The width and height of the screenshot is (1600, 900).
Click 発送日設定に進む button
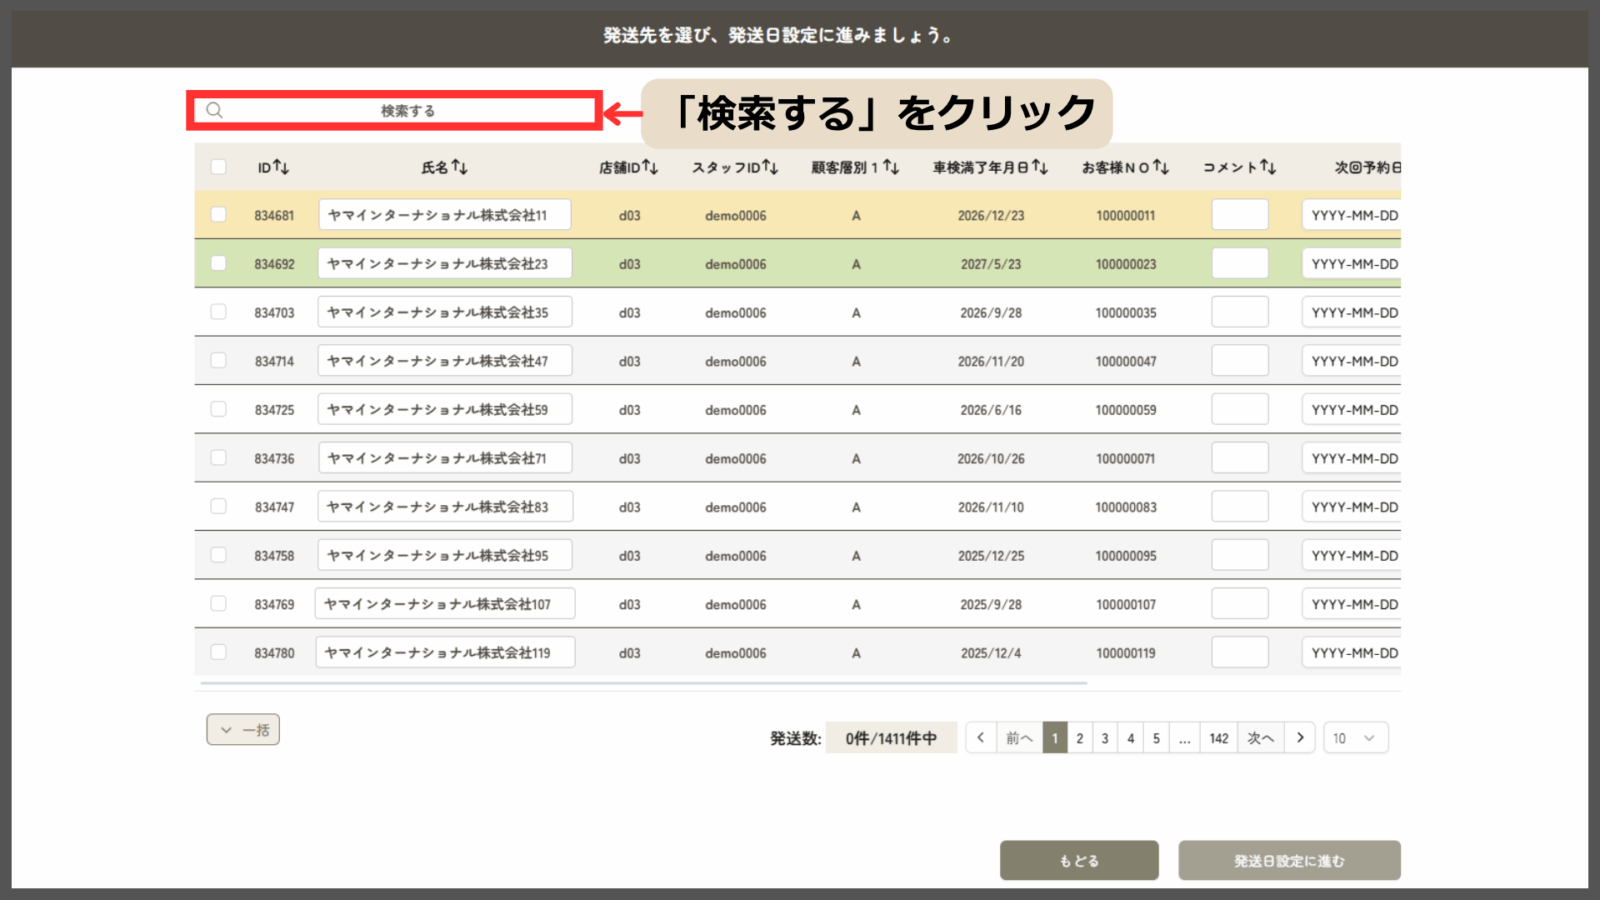pos(1289,860)
